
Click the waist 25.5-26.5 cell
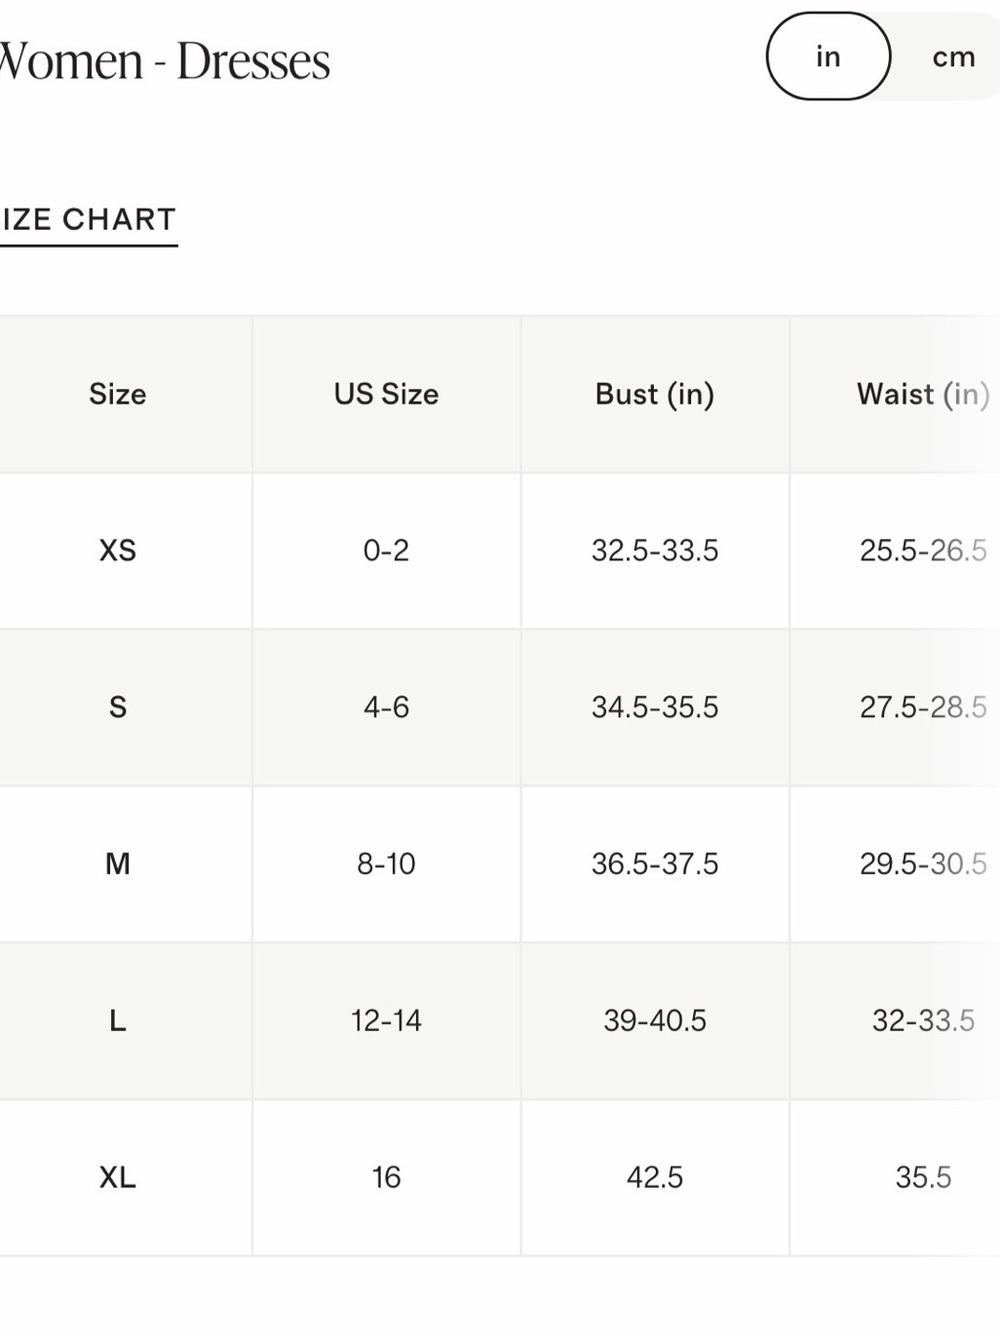(x=923, y=550)
